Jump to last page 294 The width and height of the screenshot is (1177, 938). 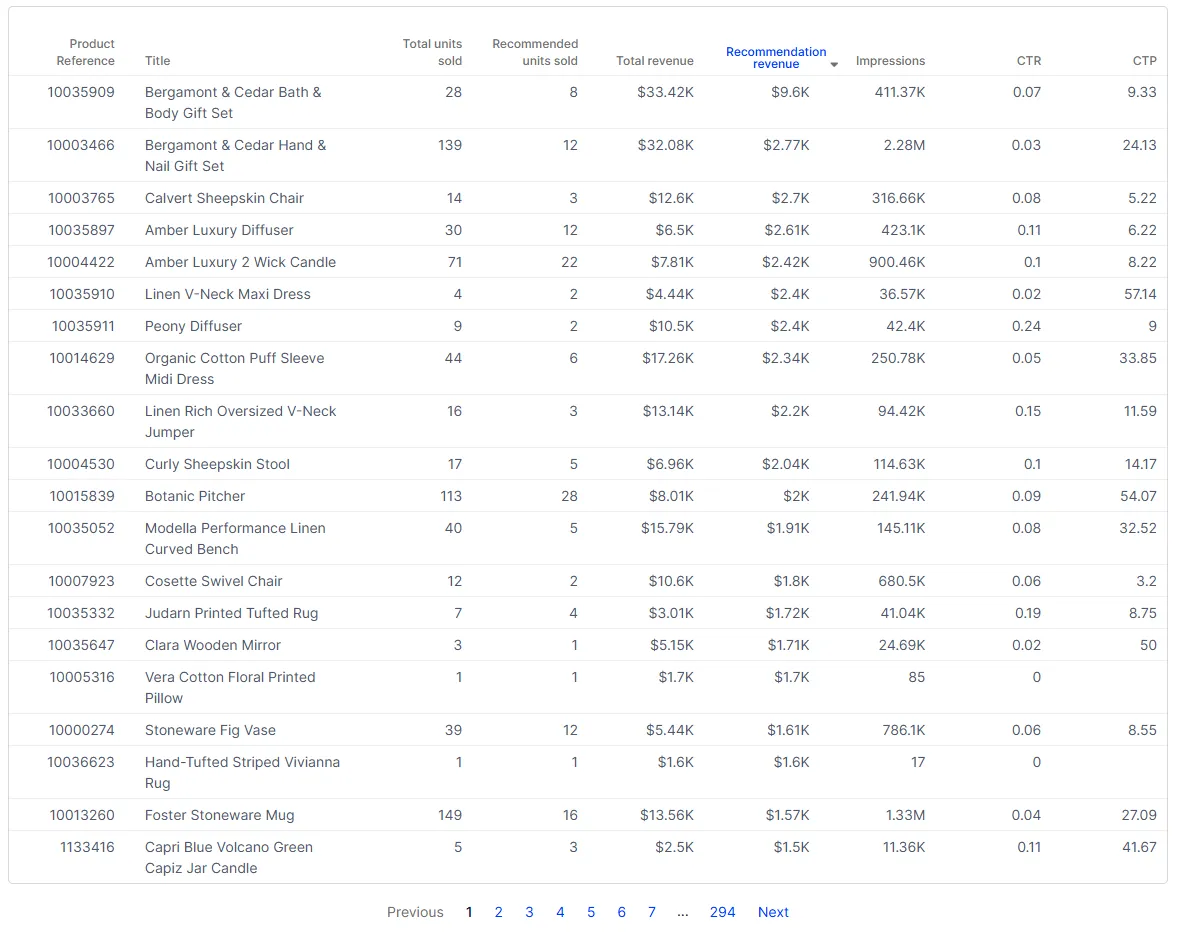click(x=722, y=912)
